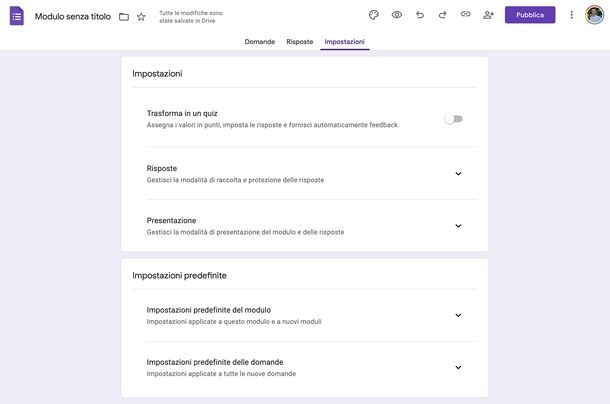This screenshot has height=404, width=610.
Task: Open the theme customization palette
Action: click(x=374, y=15)
